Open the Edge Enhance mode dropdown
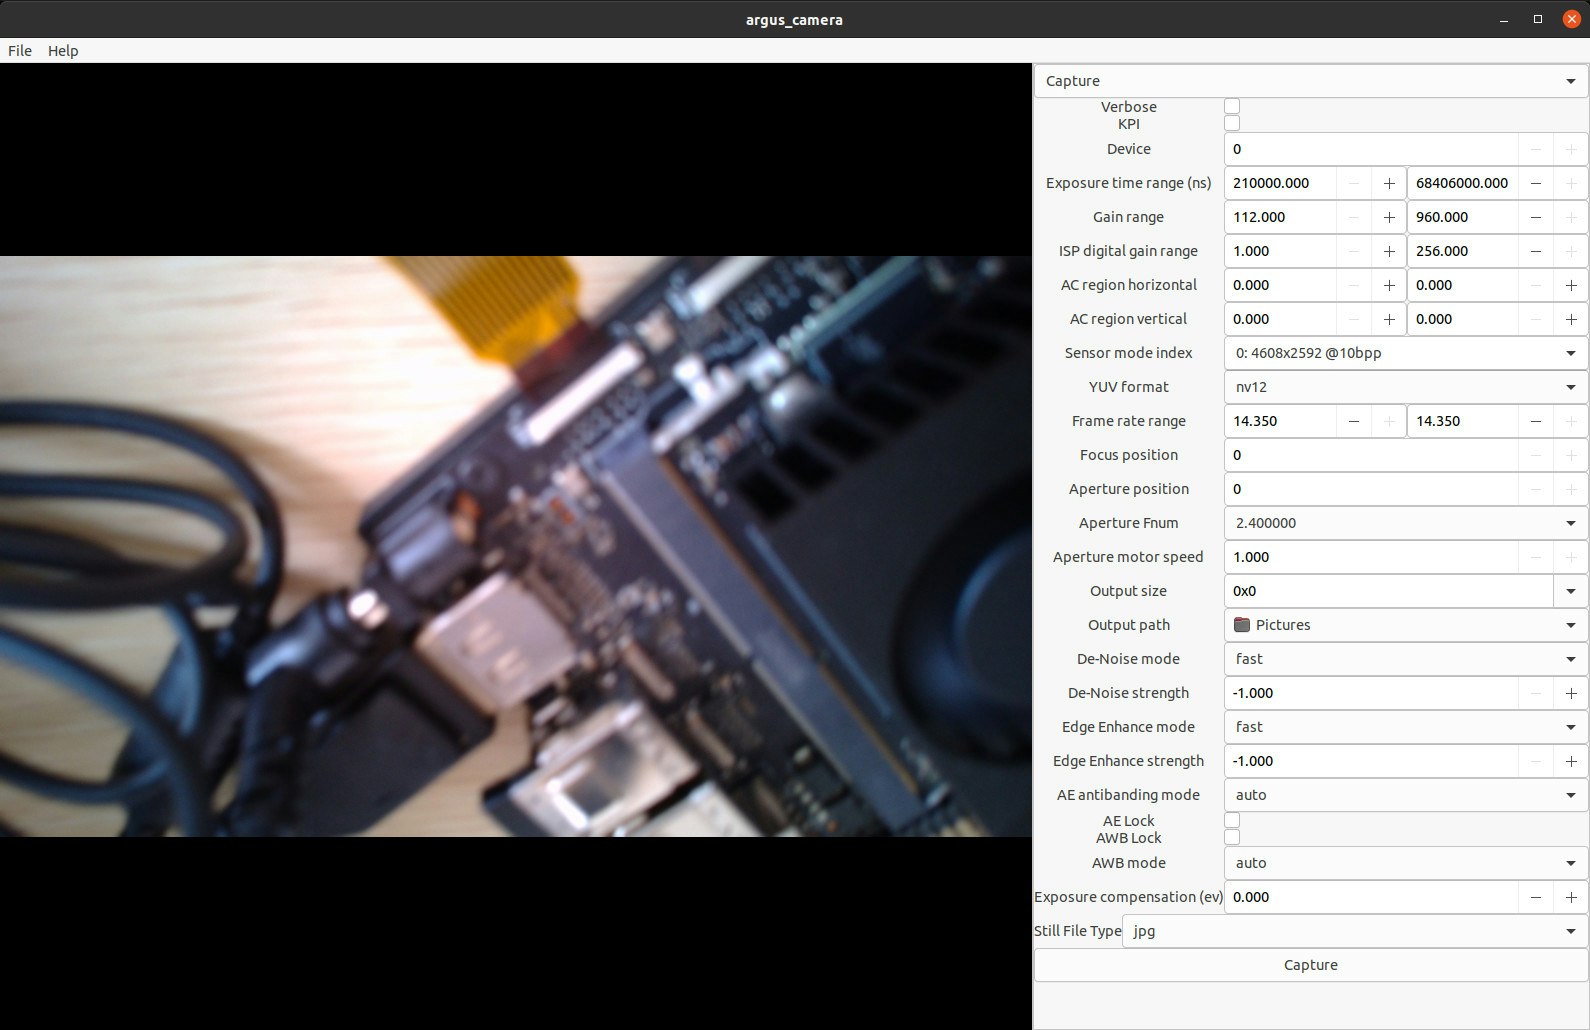Screen dimensions: 1590x1030 (x=1406, y=727)
